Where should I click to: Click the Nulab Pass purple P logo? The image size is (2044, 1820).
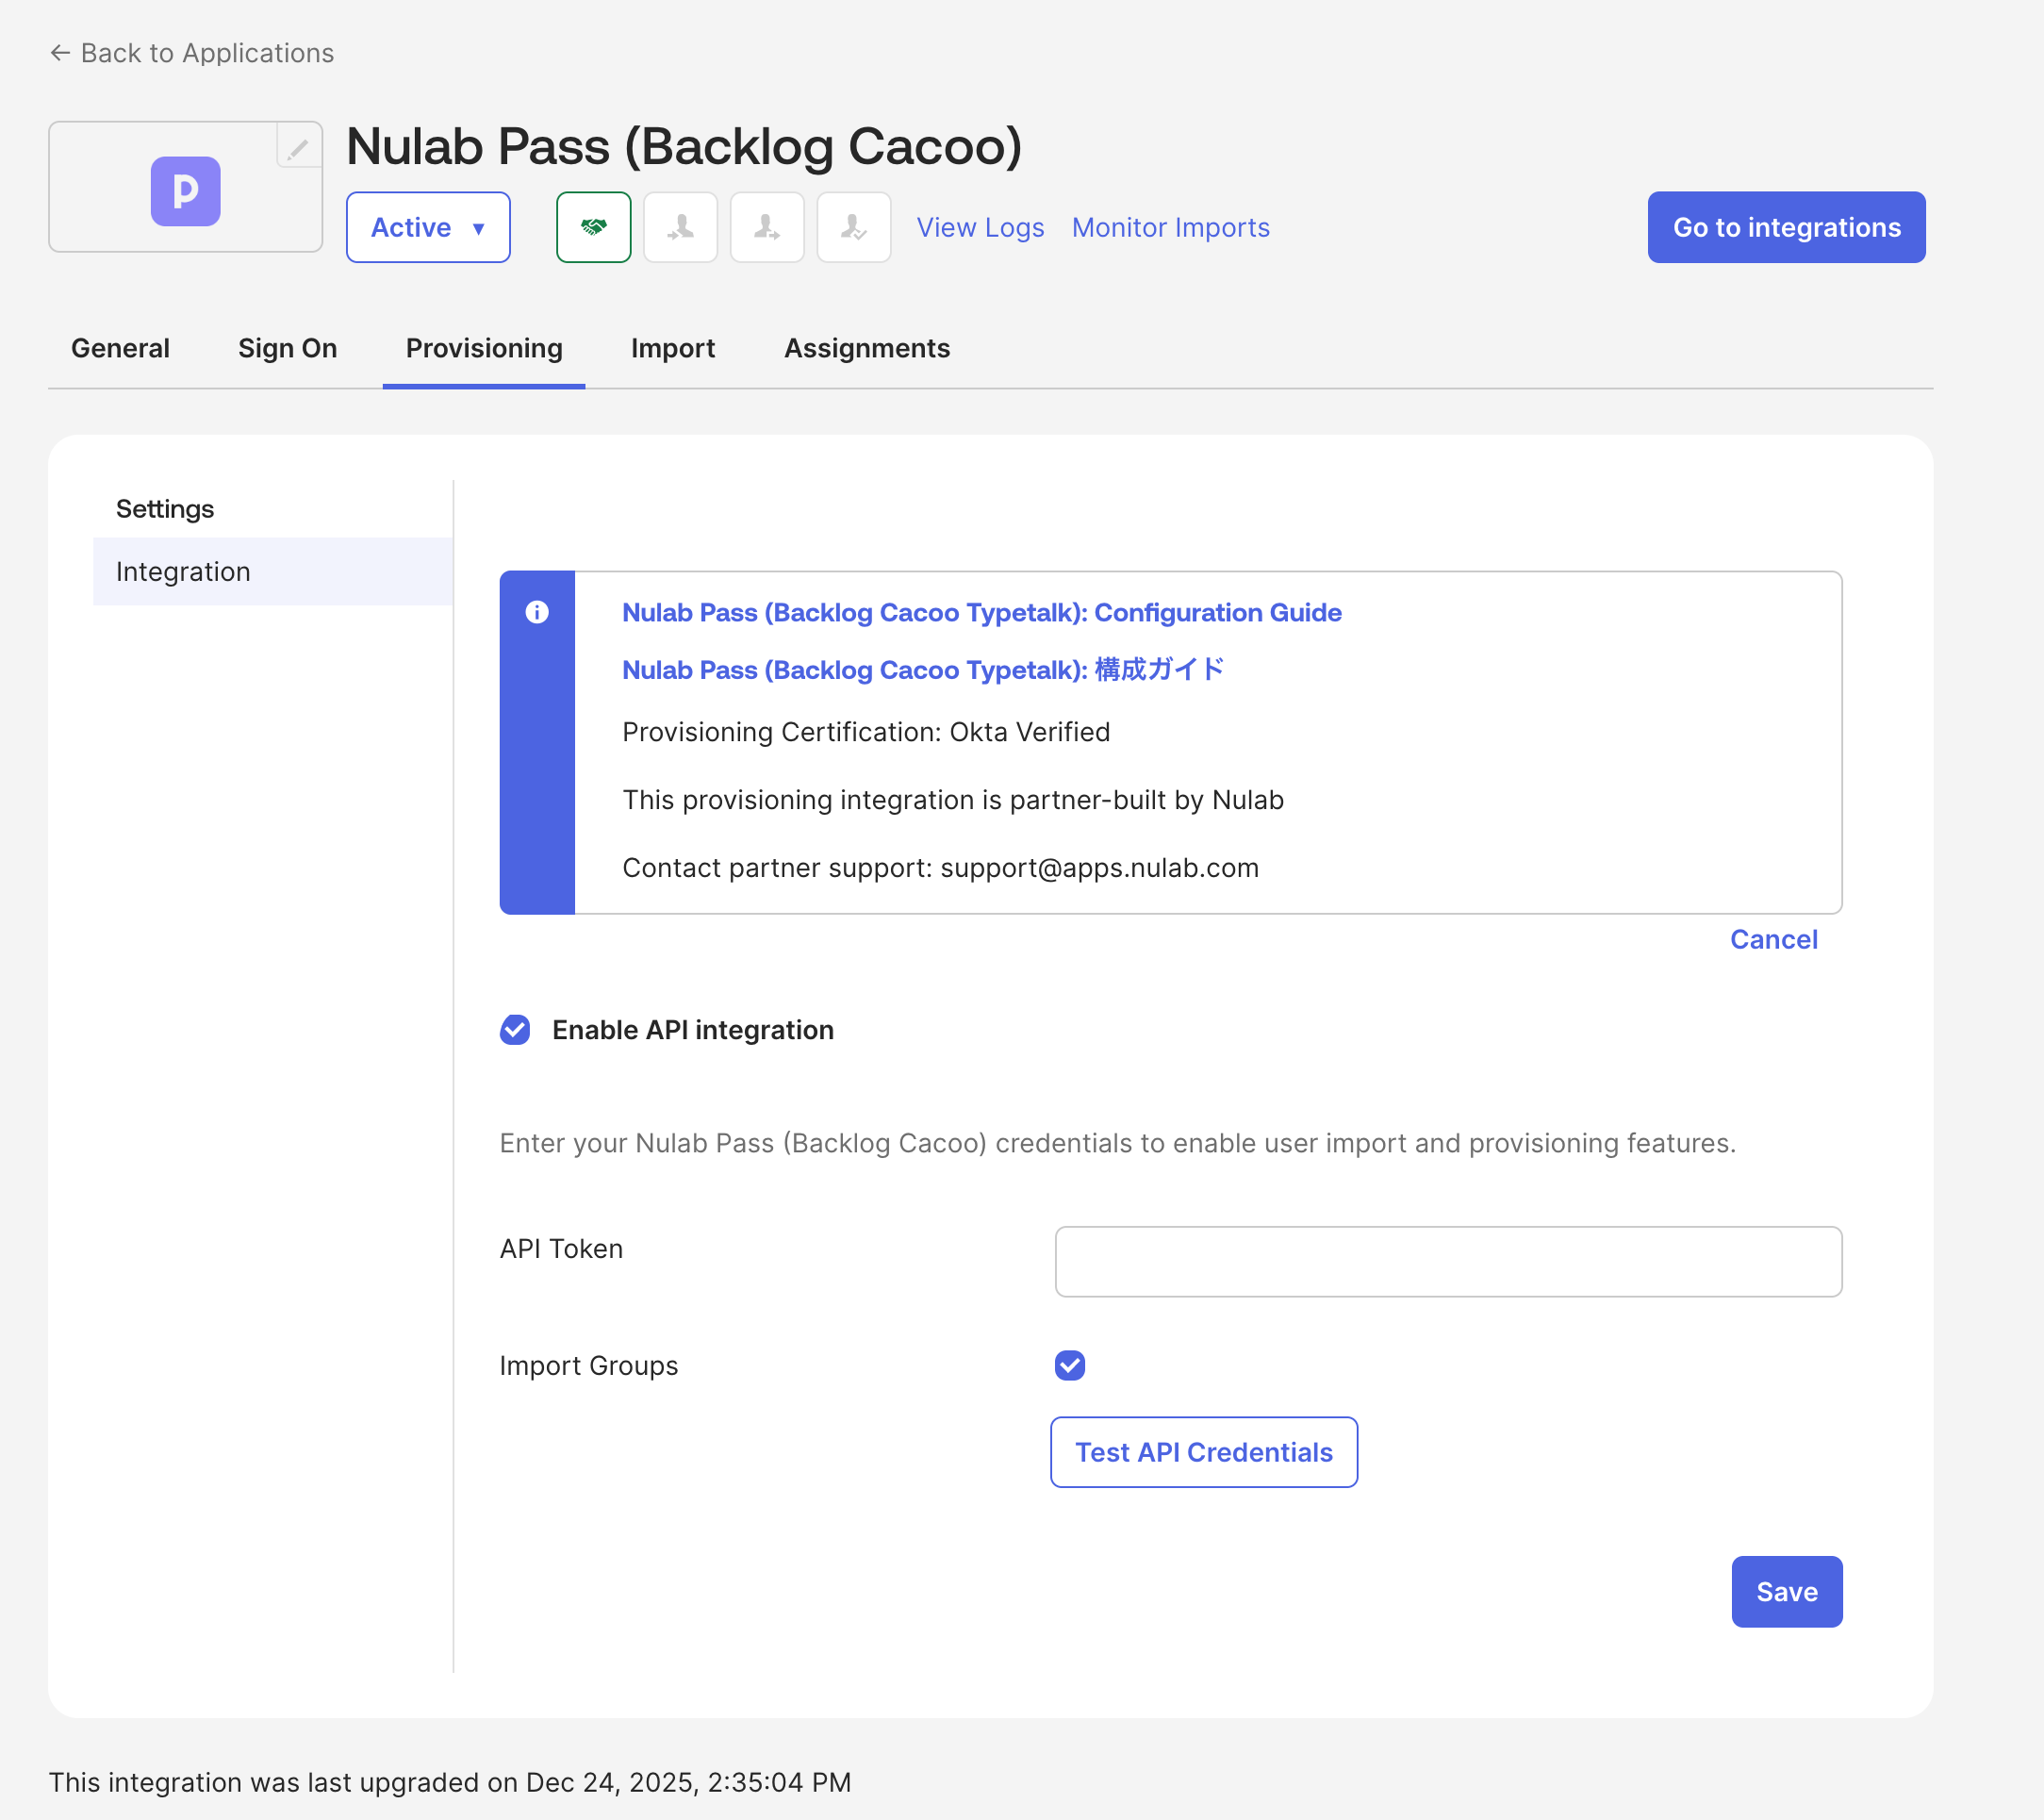186,191
